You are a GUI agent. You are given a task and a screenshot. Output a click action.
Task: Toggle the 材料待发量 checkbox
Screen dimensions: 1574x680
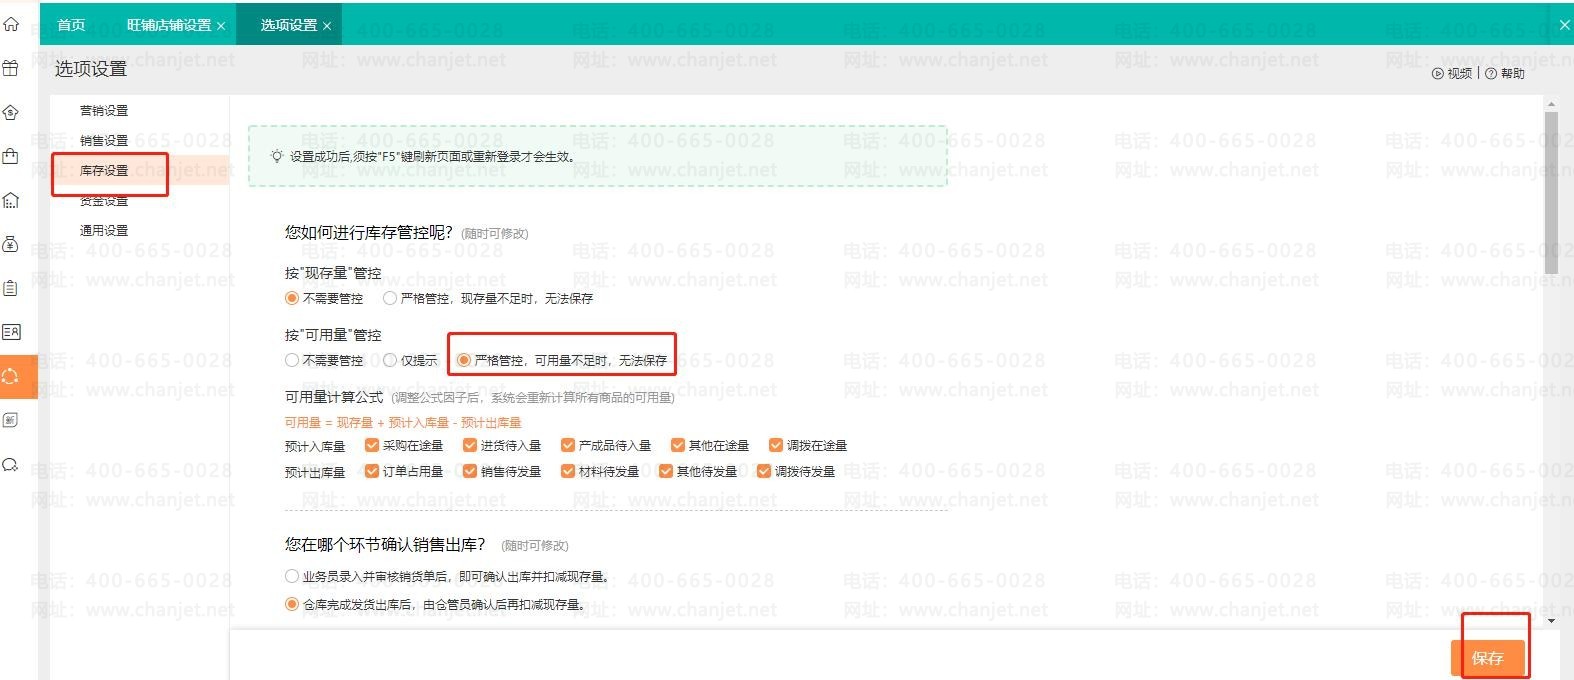(x=568, y=471)
